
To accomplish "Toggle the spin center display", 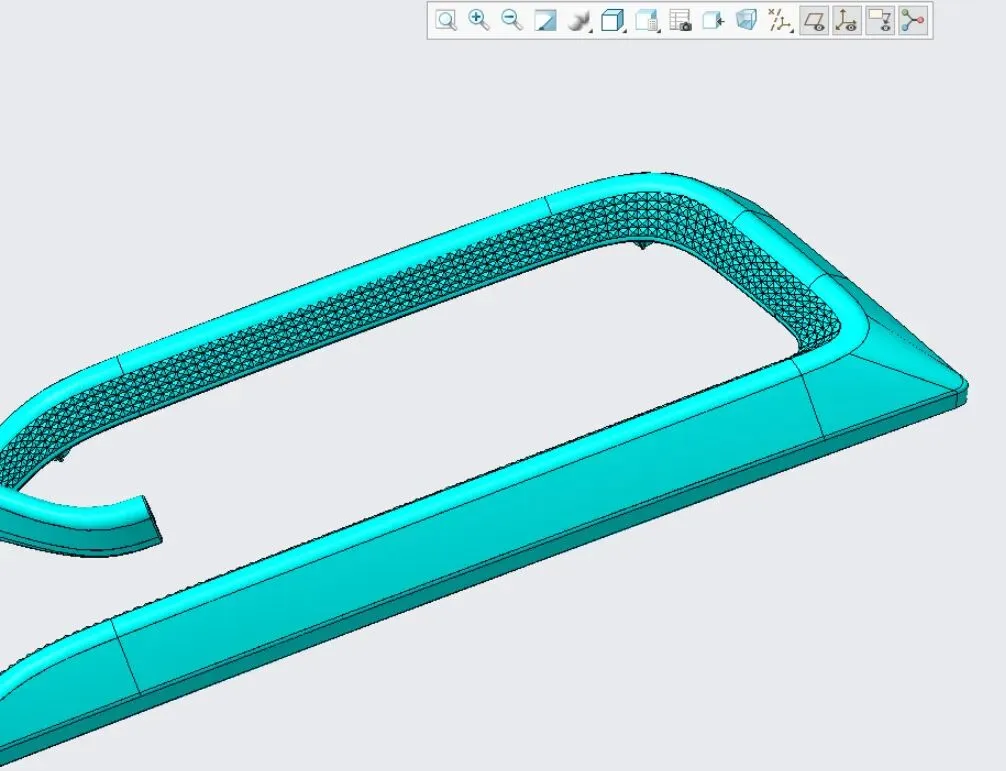I will (912, 20).
